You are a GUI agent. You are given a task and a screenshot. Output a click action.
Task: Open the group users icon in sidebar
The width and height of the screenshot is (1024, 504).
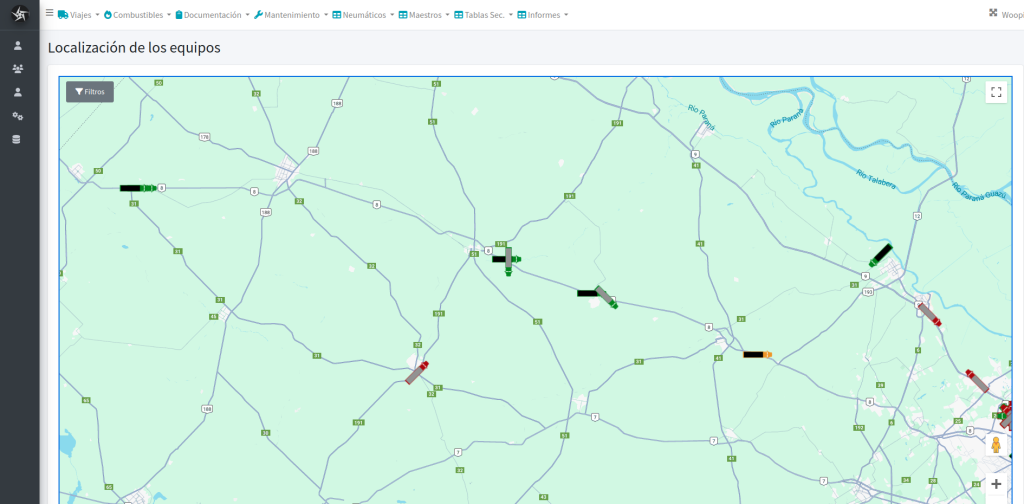(18, 69)
